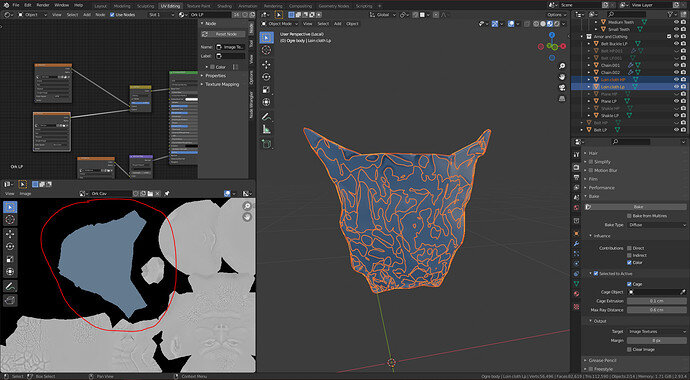Click Add in the 3D viewport header
The width and height of the screenshot is (690, 380).
coord(338,23)
